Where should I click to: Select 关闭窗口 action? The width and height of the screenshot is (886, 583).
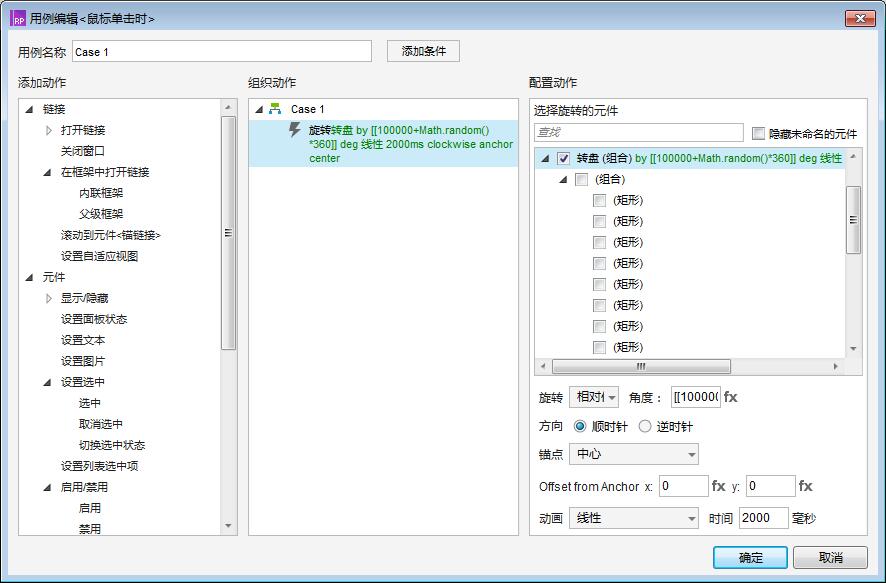pyautogui.click(x=83, y=151)
